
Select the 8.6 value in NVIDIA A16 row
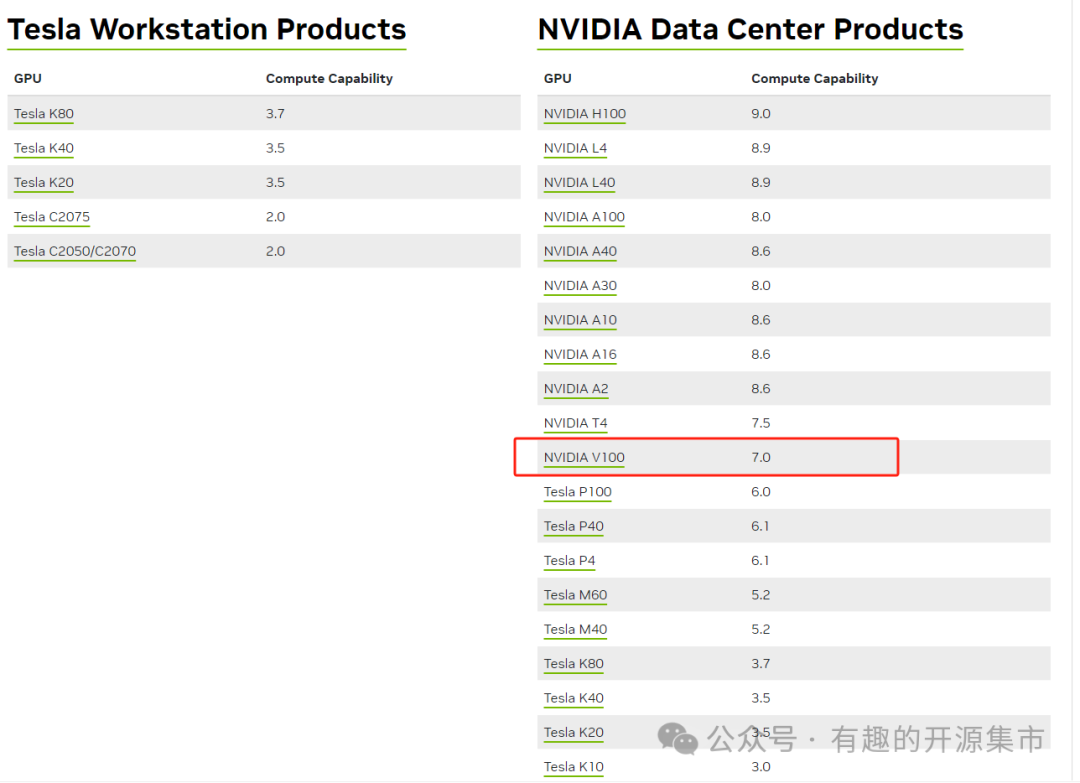coord(760,355)
